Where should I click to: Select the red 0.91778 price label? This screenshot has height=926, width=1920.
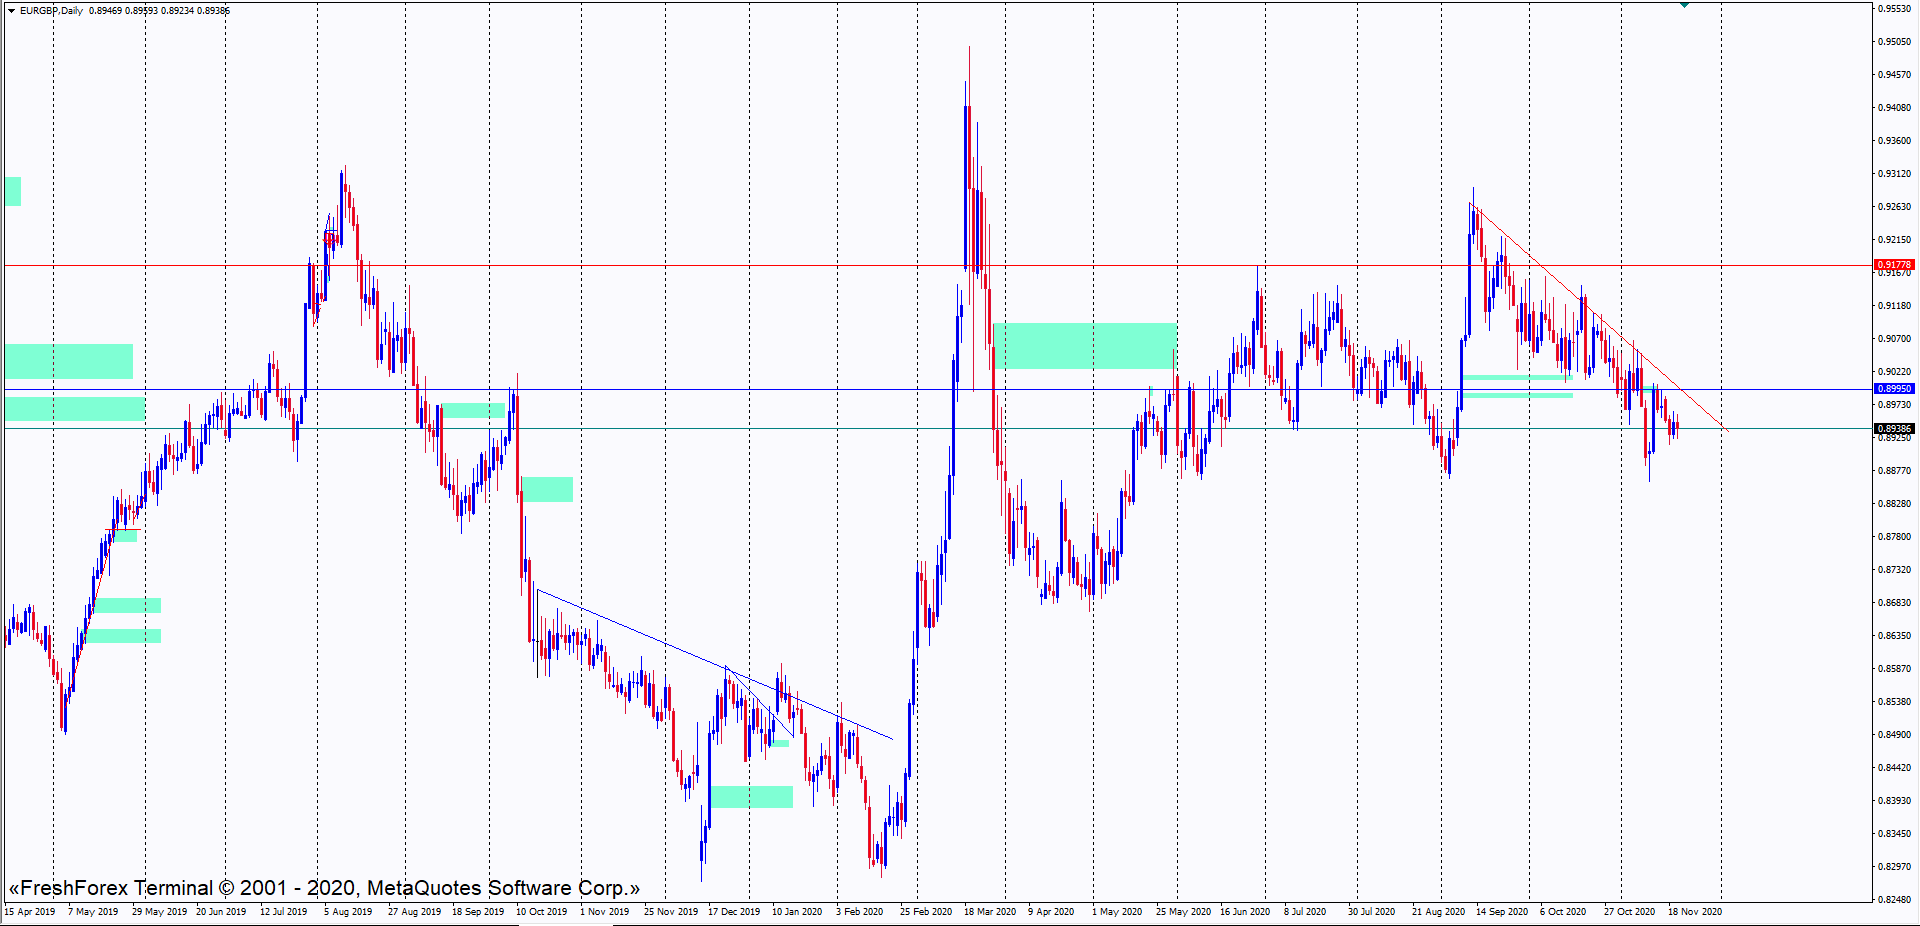[1893, 265]
